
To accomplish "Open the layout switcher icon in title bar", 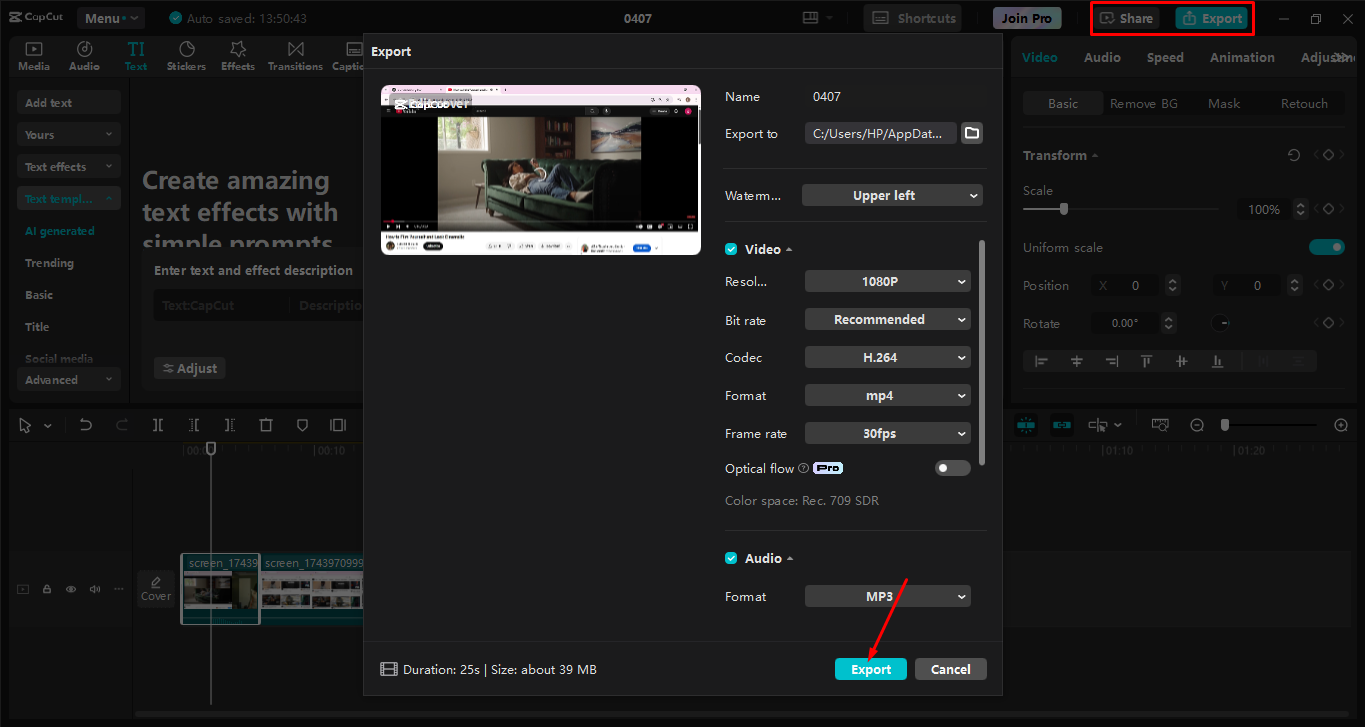I will 817,18.
